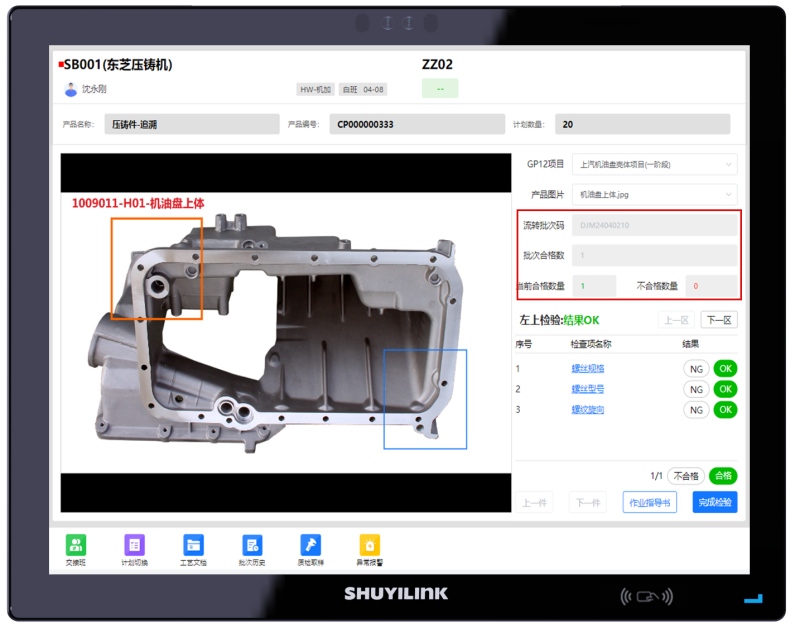Open the 批次历史 batch history icon
800x633 pixels.
(x=252, y=545)
